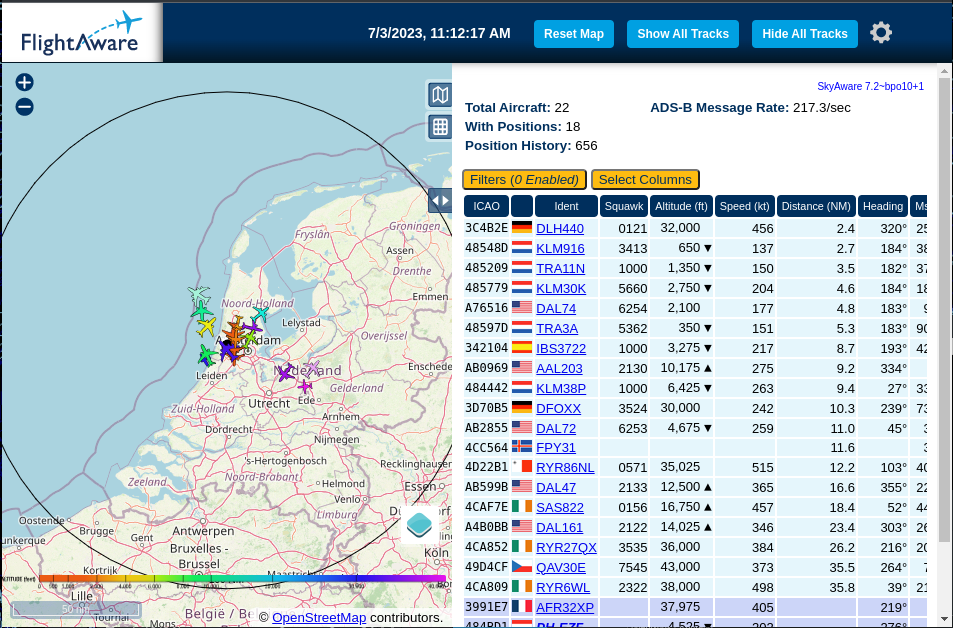Open the AAL203 flight link
The image size is (953, 628).
click(559, 368)
